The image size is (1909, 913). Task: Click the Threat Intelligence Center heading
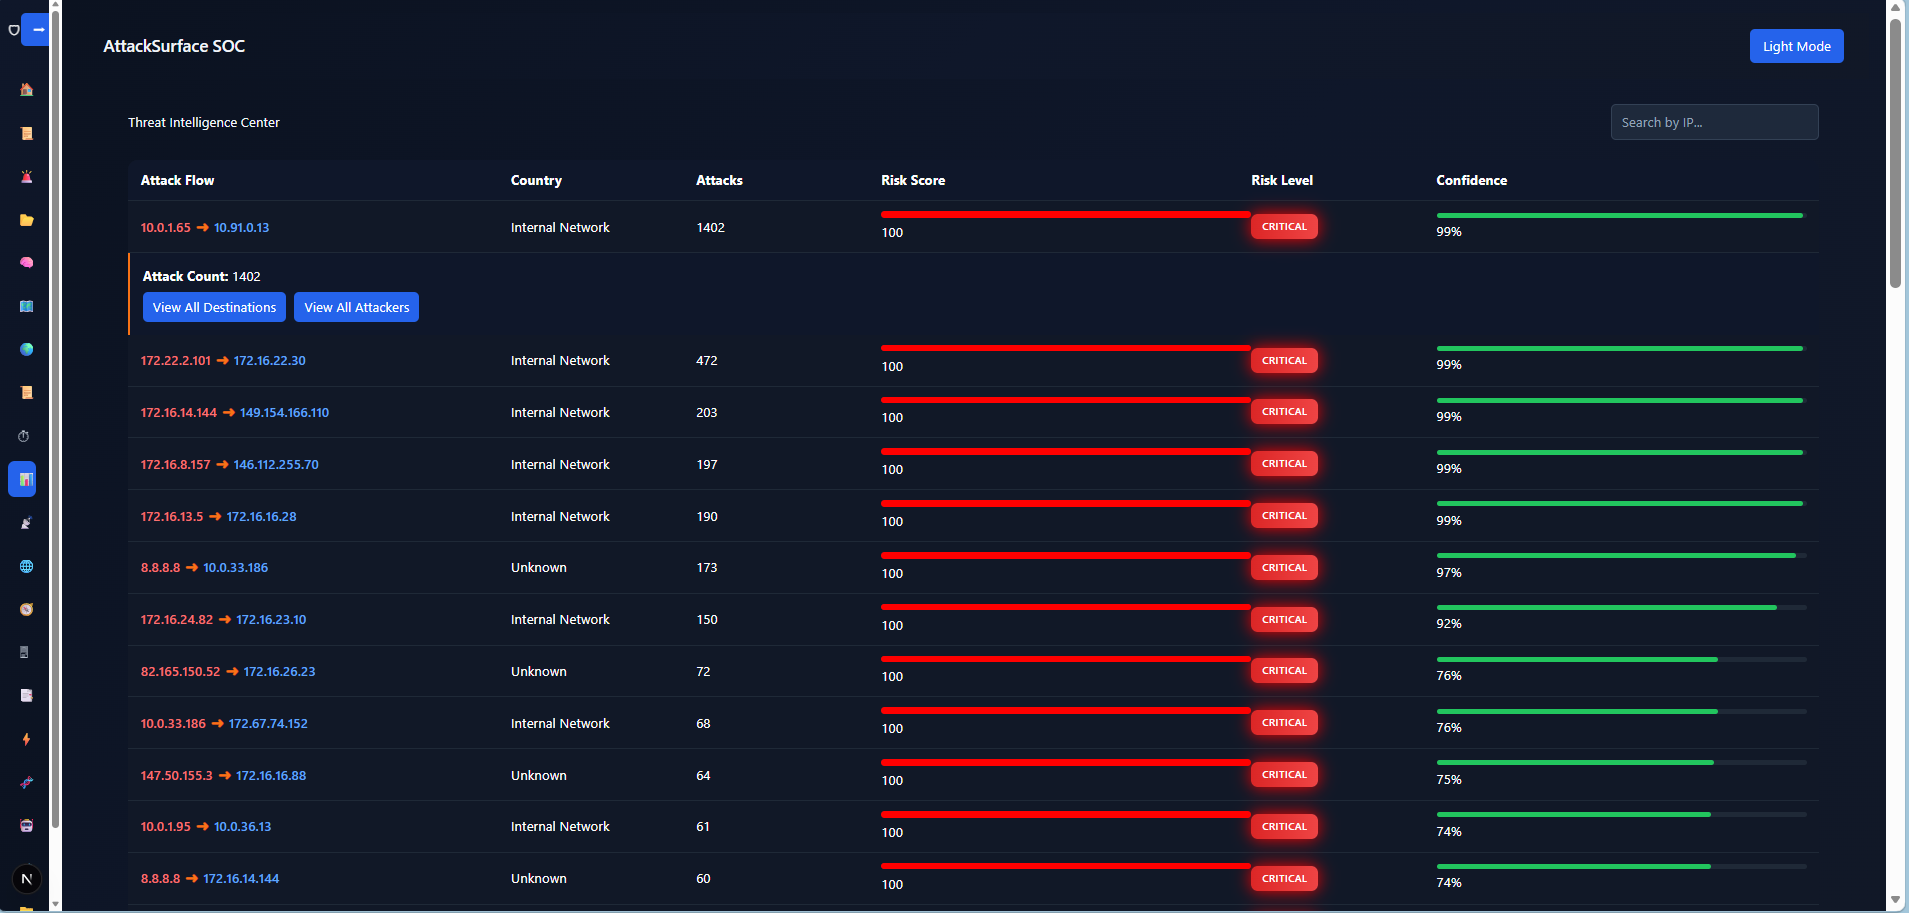(x=204, y=123)
